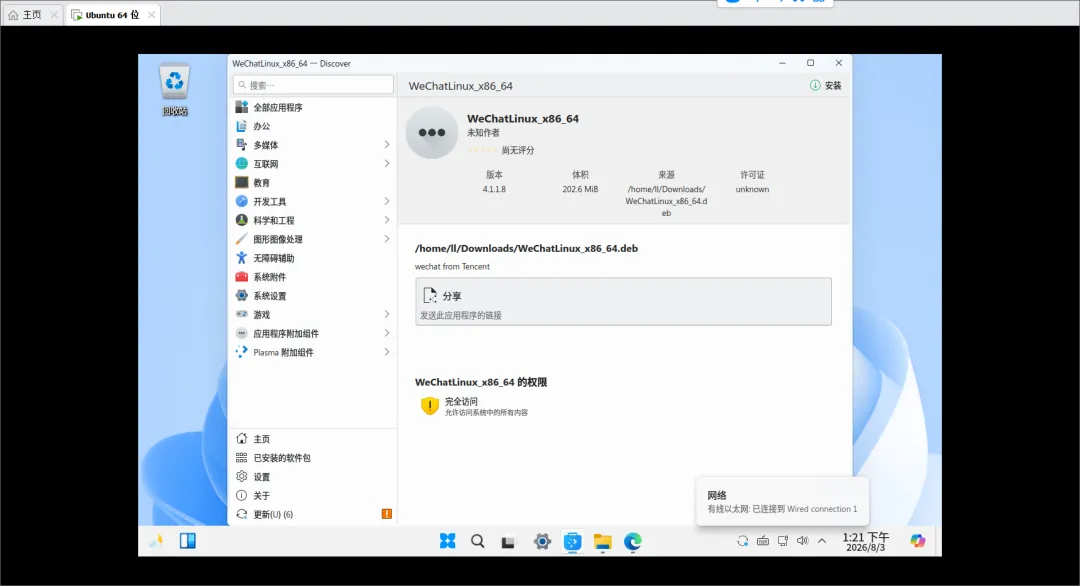Image resolution: width=1080 pixels, height=586 pixels.
Task: Select the System Settings category icon
Action: click(x=242, y=295)
